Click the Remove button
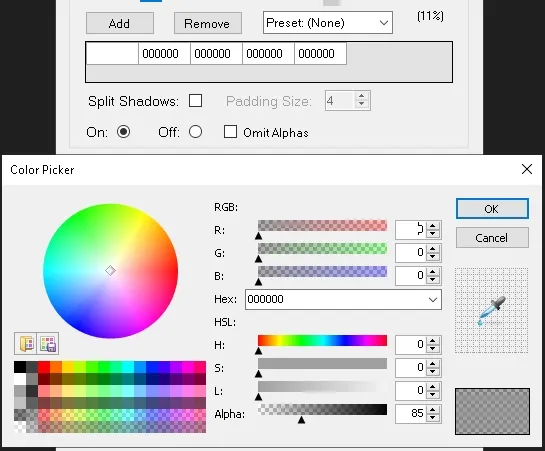Viewport: 545px width, 451px height. pos(208,23)
